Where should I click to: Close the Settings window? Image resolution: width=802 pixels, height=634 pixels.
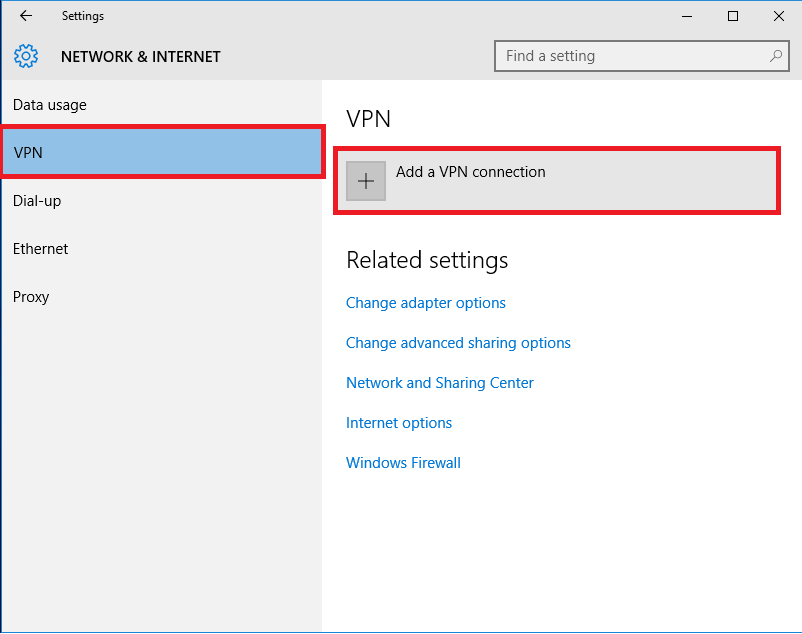point(778,16)
